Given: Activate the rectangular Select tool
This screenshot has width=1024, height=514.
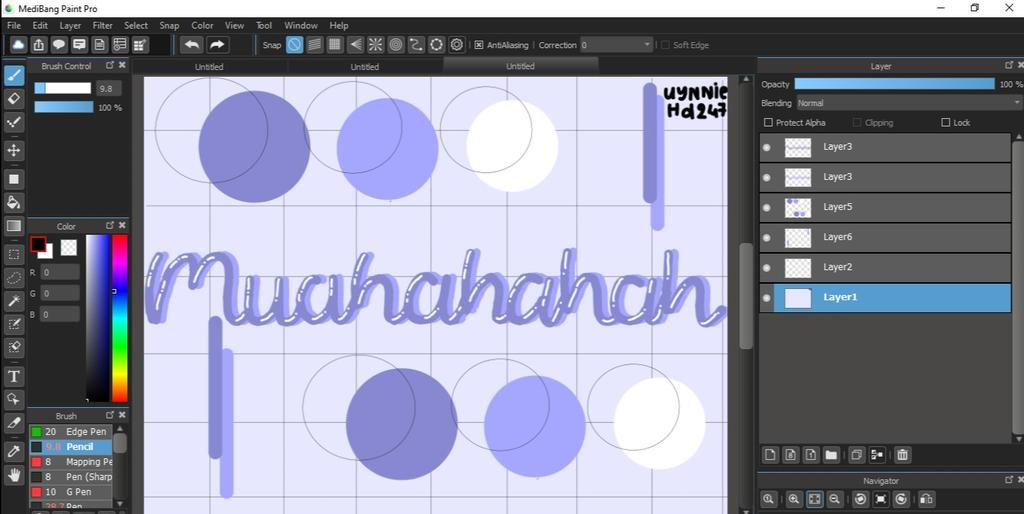Looking at the screenshot, I should [14, 254].
